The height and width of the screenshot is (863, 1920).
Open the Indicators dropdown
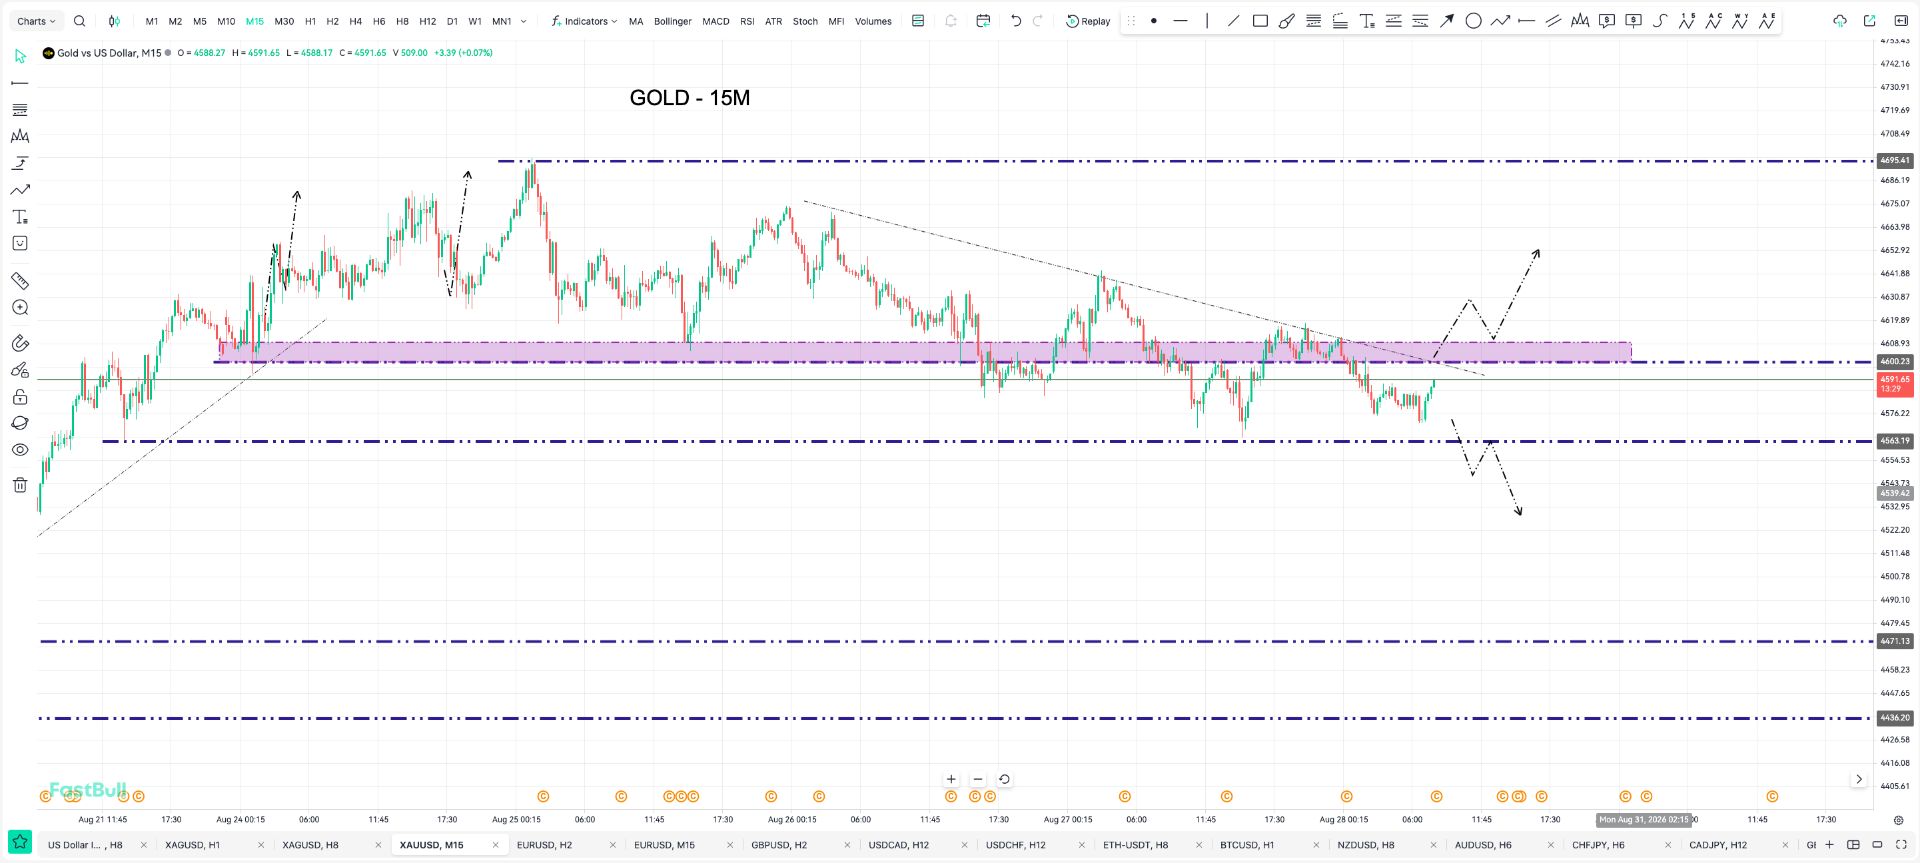585,21
